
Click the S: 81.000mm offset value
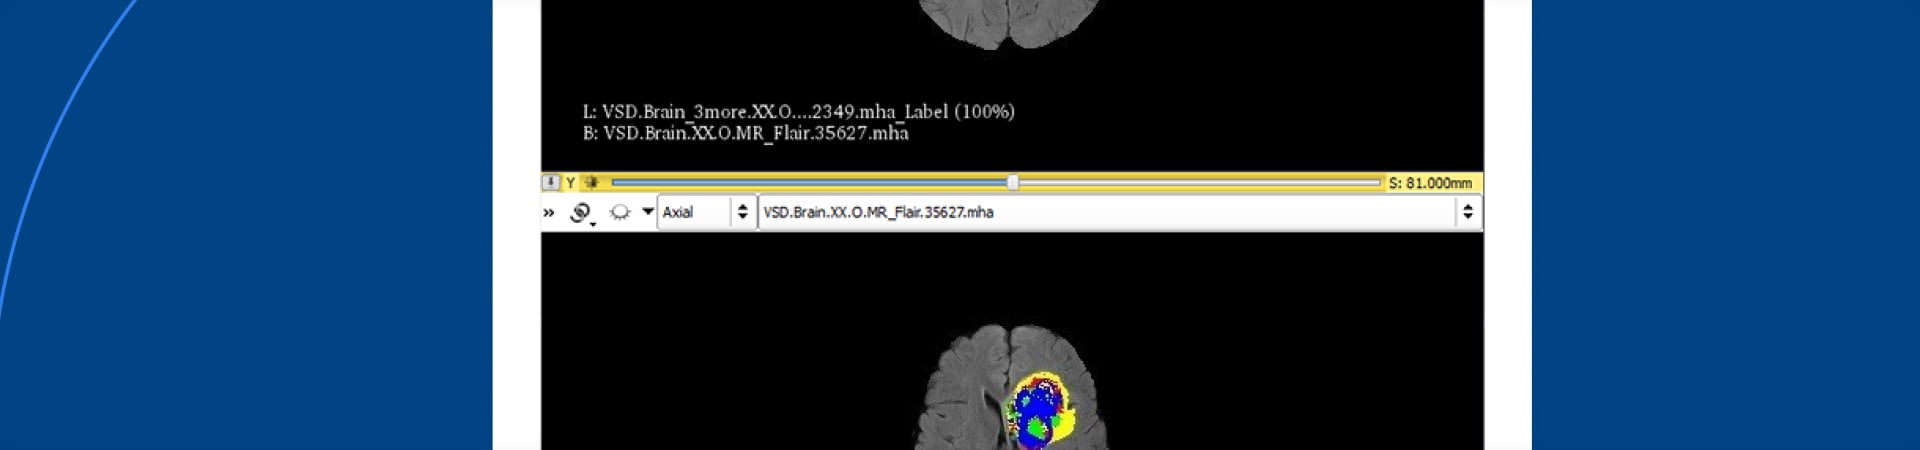[1430, 183]
